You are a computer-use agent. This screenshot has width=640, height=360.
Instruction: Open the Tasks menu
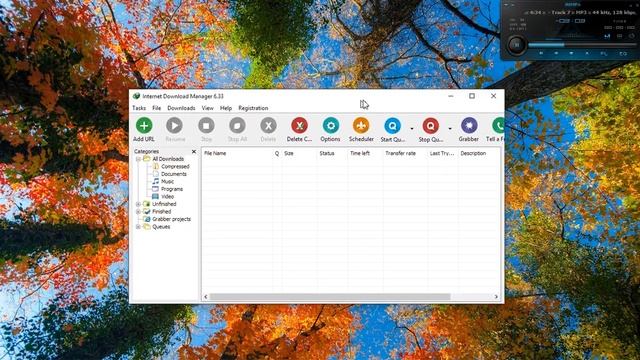click(x=139, y=108)
